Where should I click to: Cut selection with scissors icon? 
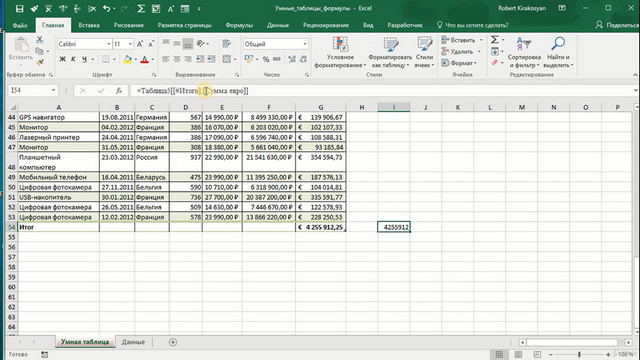pyautogui.click(x=40, y=40)
